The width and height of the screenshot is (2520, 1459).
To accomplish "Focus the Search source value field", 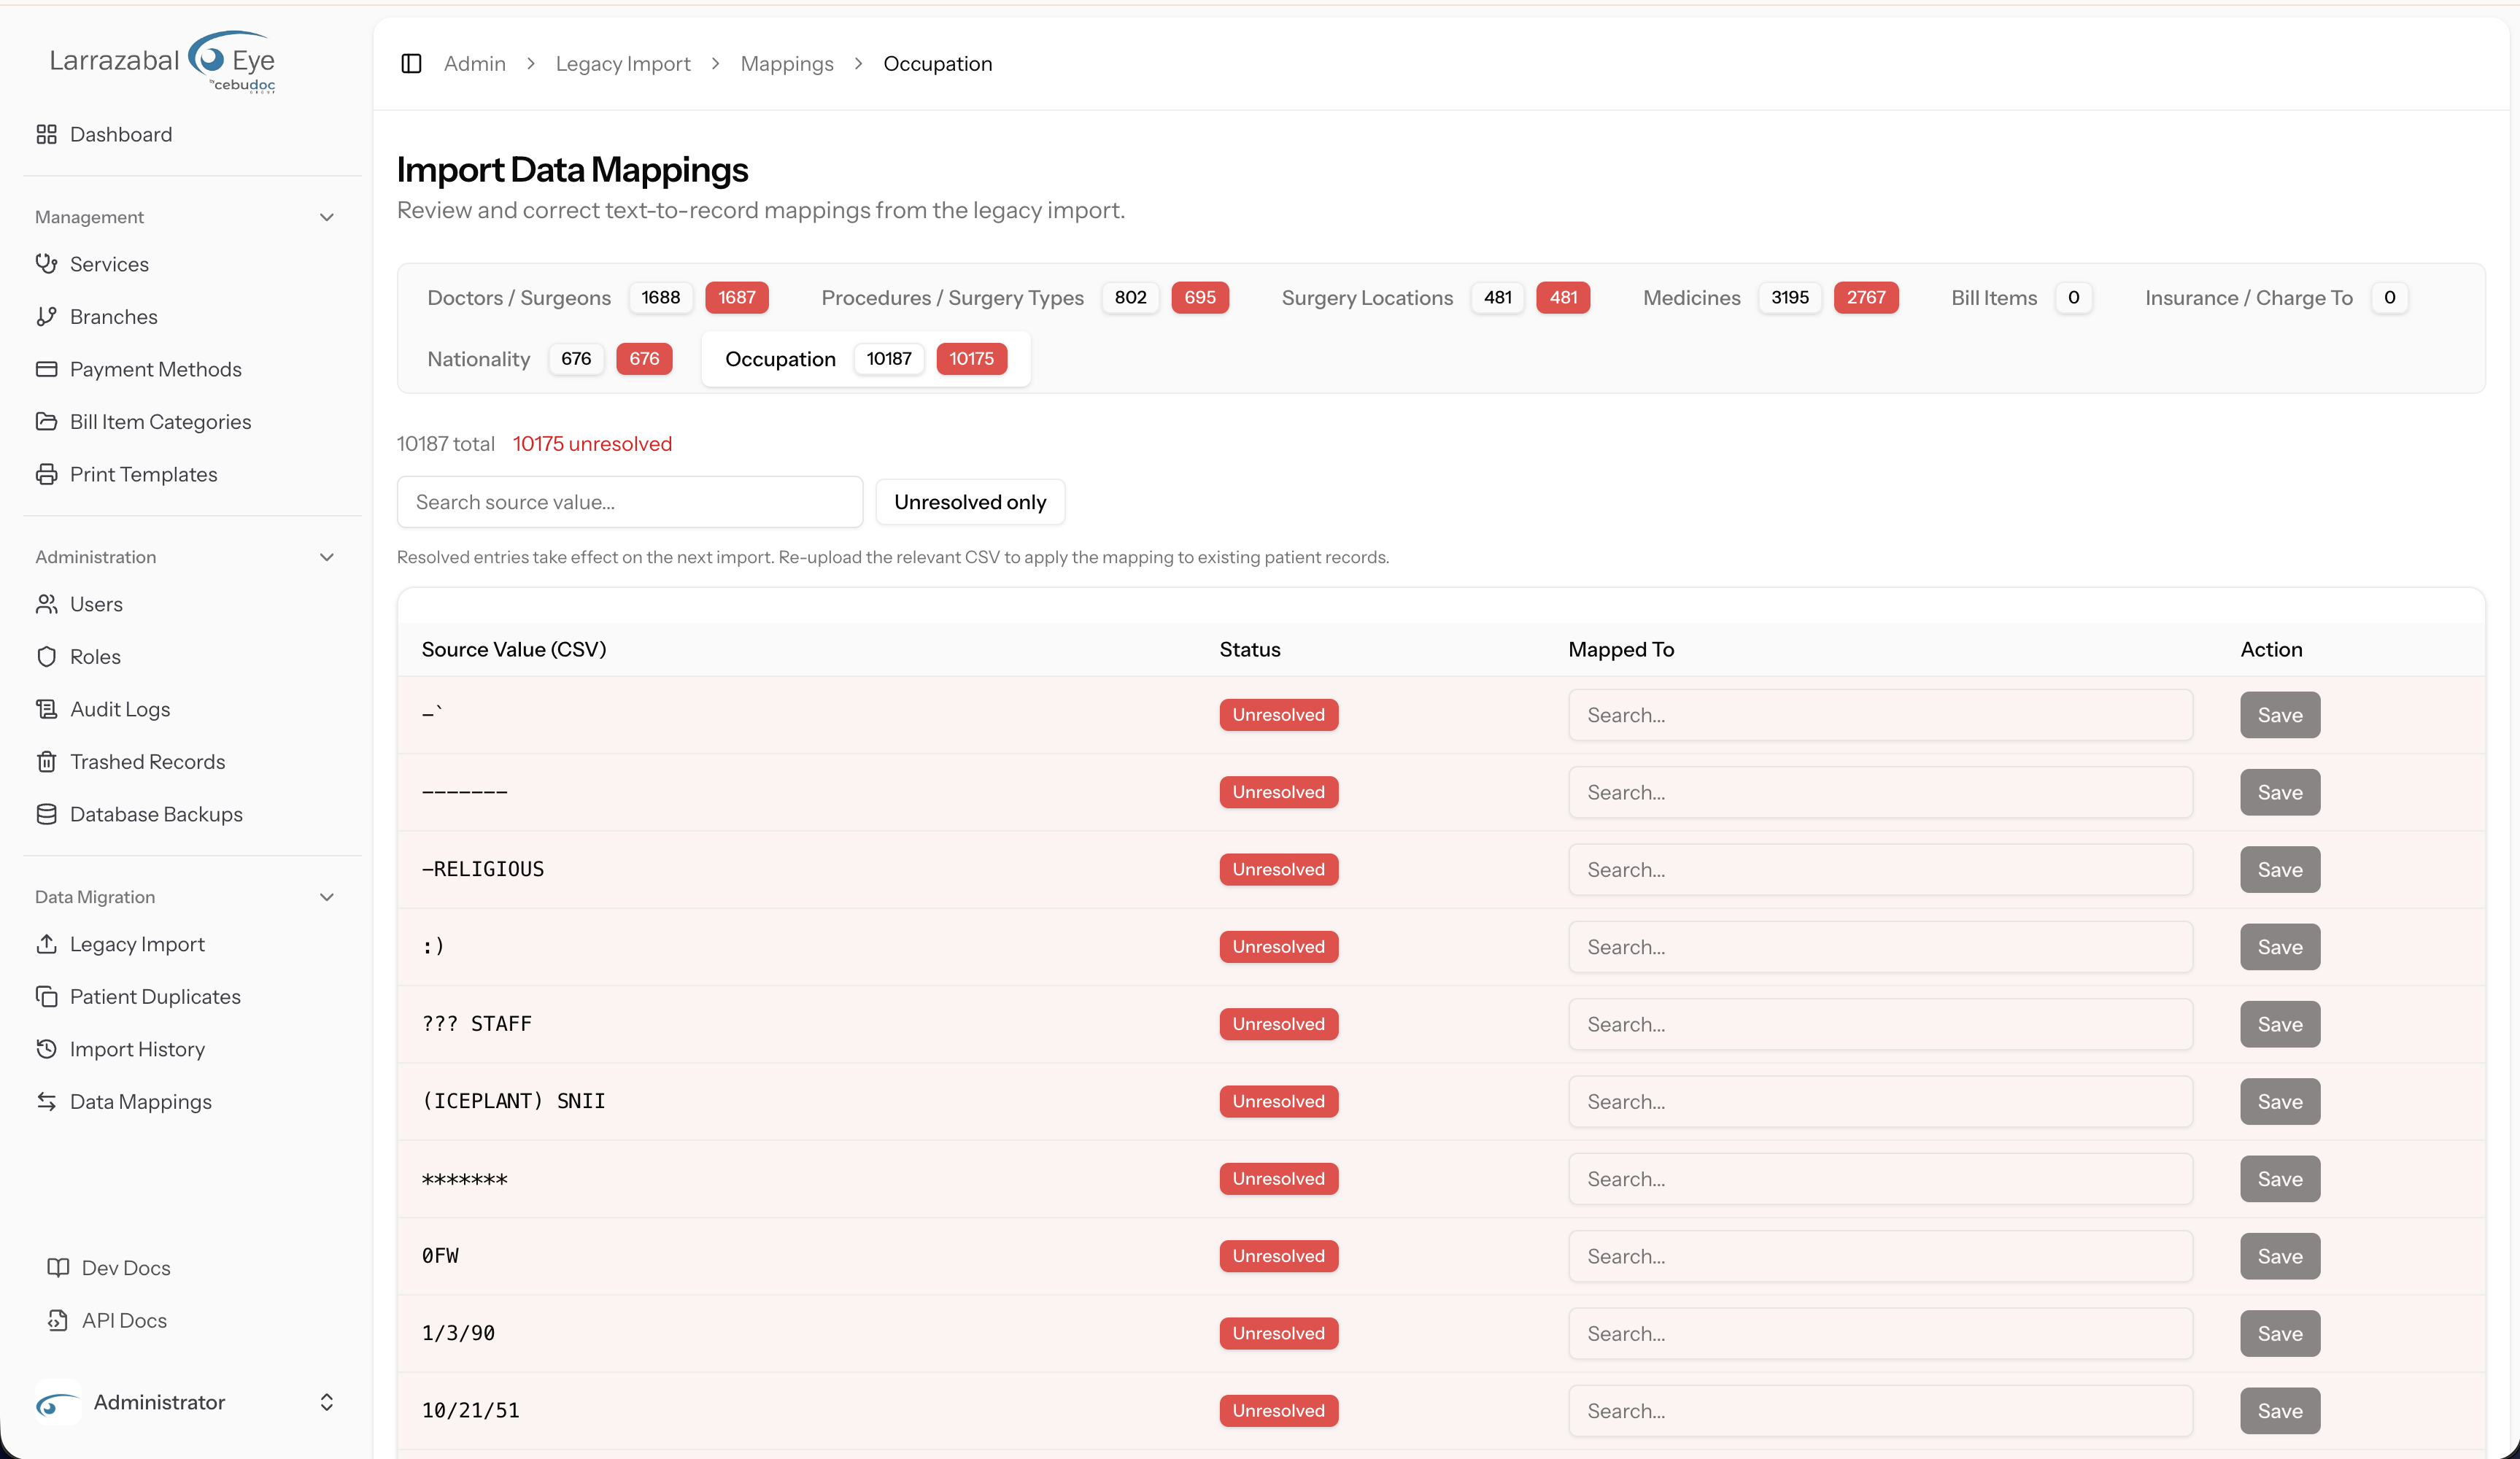I will tap(630, 502).
